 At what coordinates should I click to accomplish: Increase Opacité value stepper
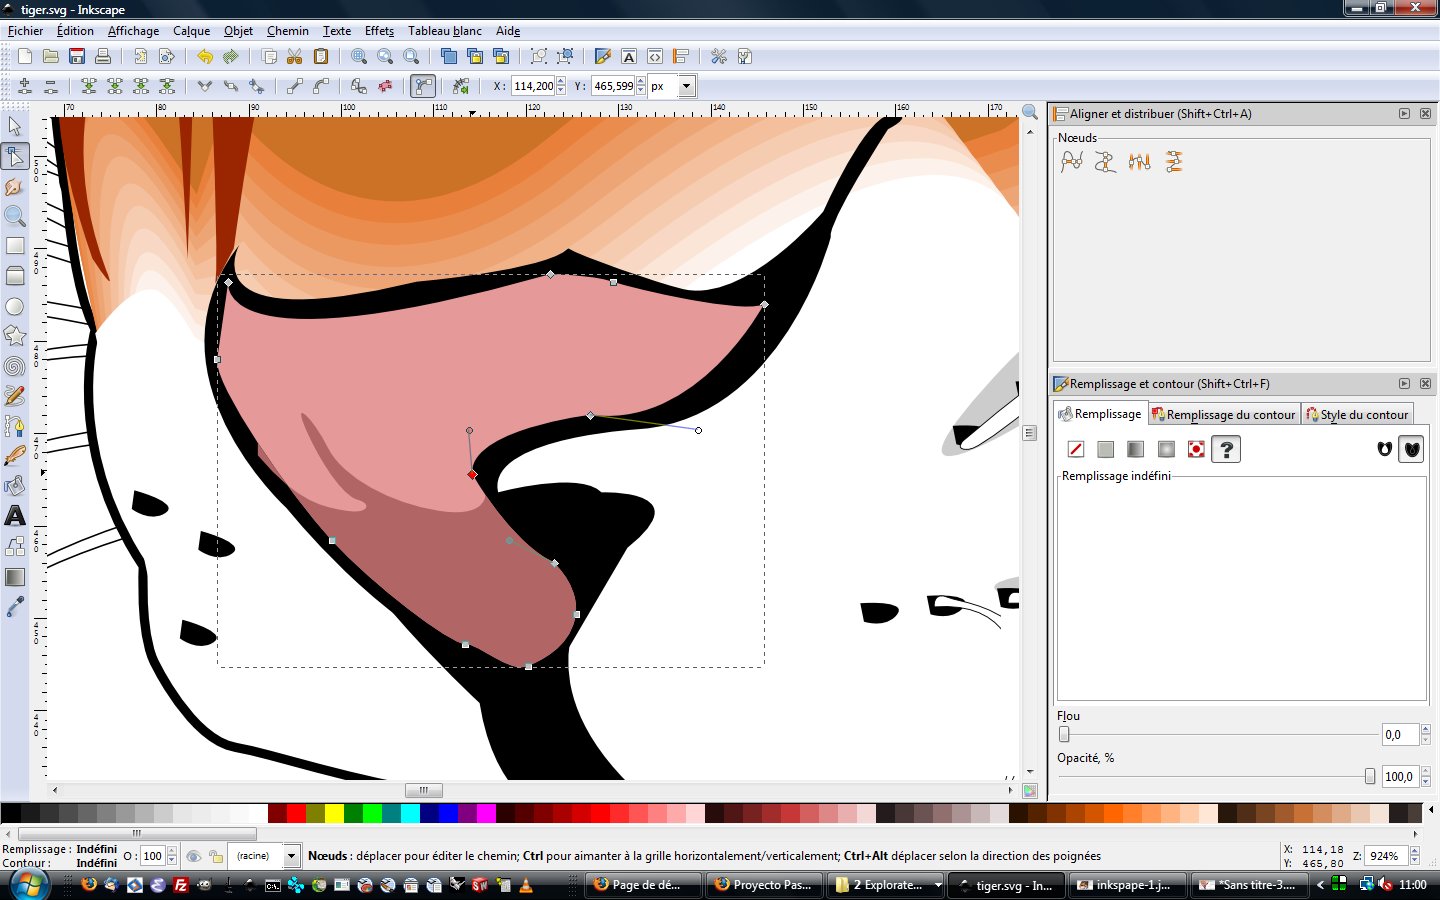(1425, 772)
